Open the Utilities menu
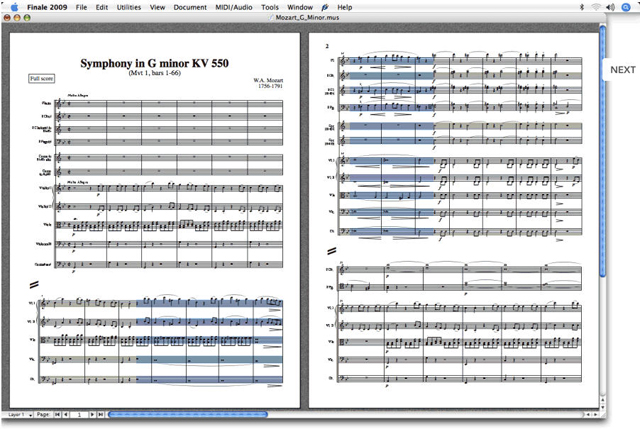This screenshot has height=429, width=640. pos(129,7)
